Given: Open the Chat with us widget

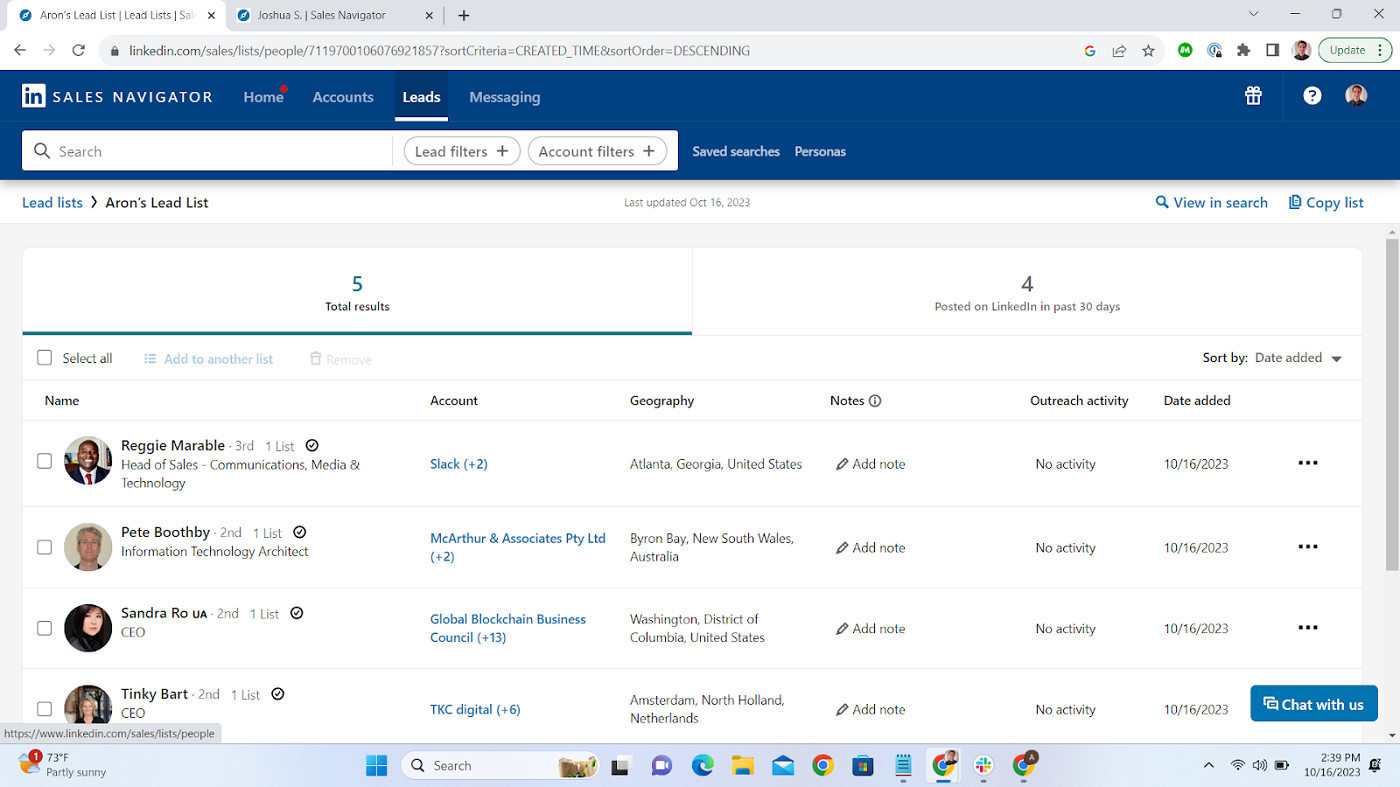Looking at the screenshot, I should [x=1313, y=703].
